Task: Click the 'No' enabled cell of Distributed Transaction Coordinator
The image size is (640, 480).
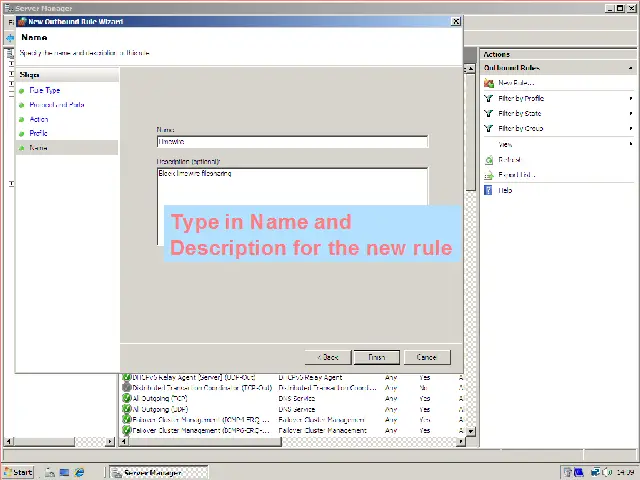Action: coord(424,388)
